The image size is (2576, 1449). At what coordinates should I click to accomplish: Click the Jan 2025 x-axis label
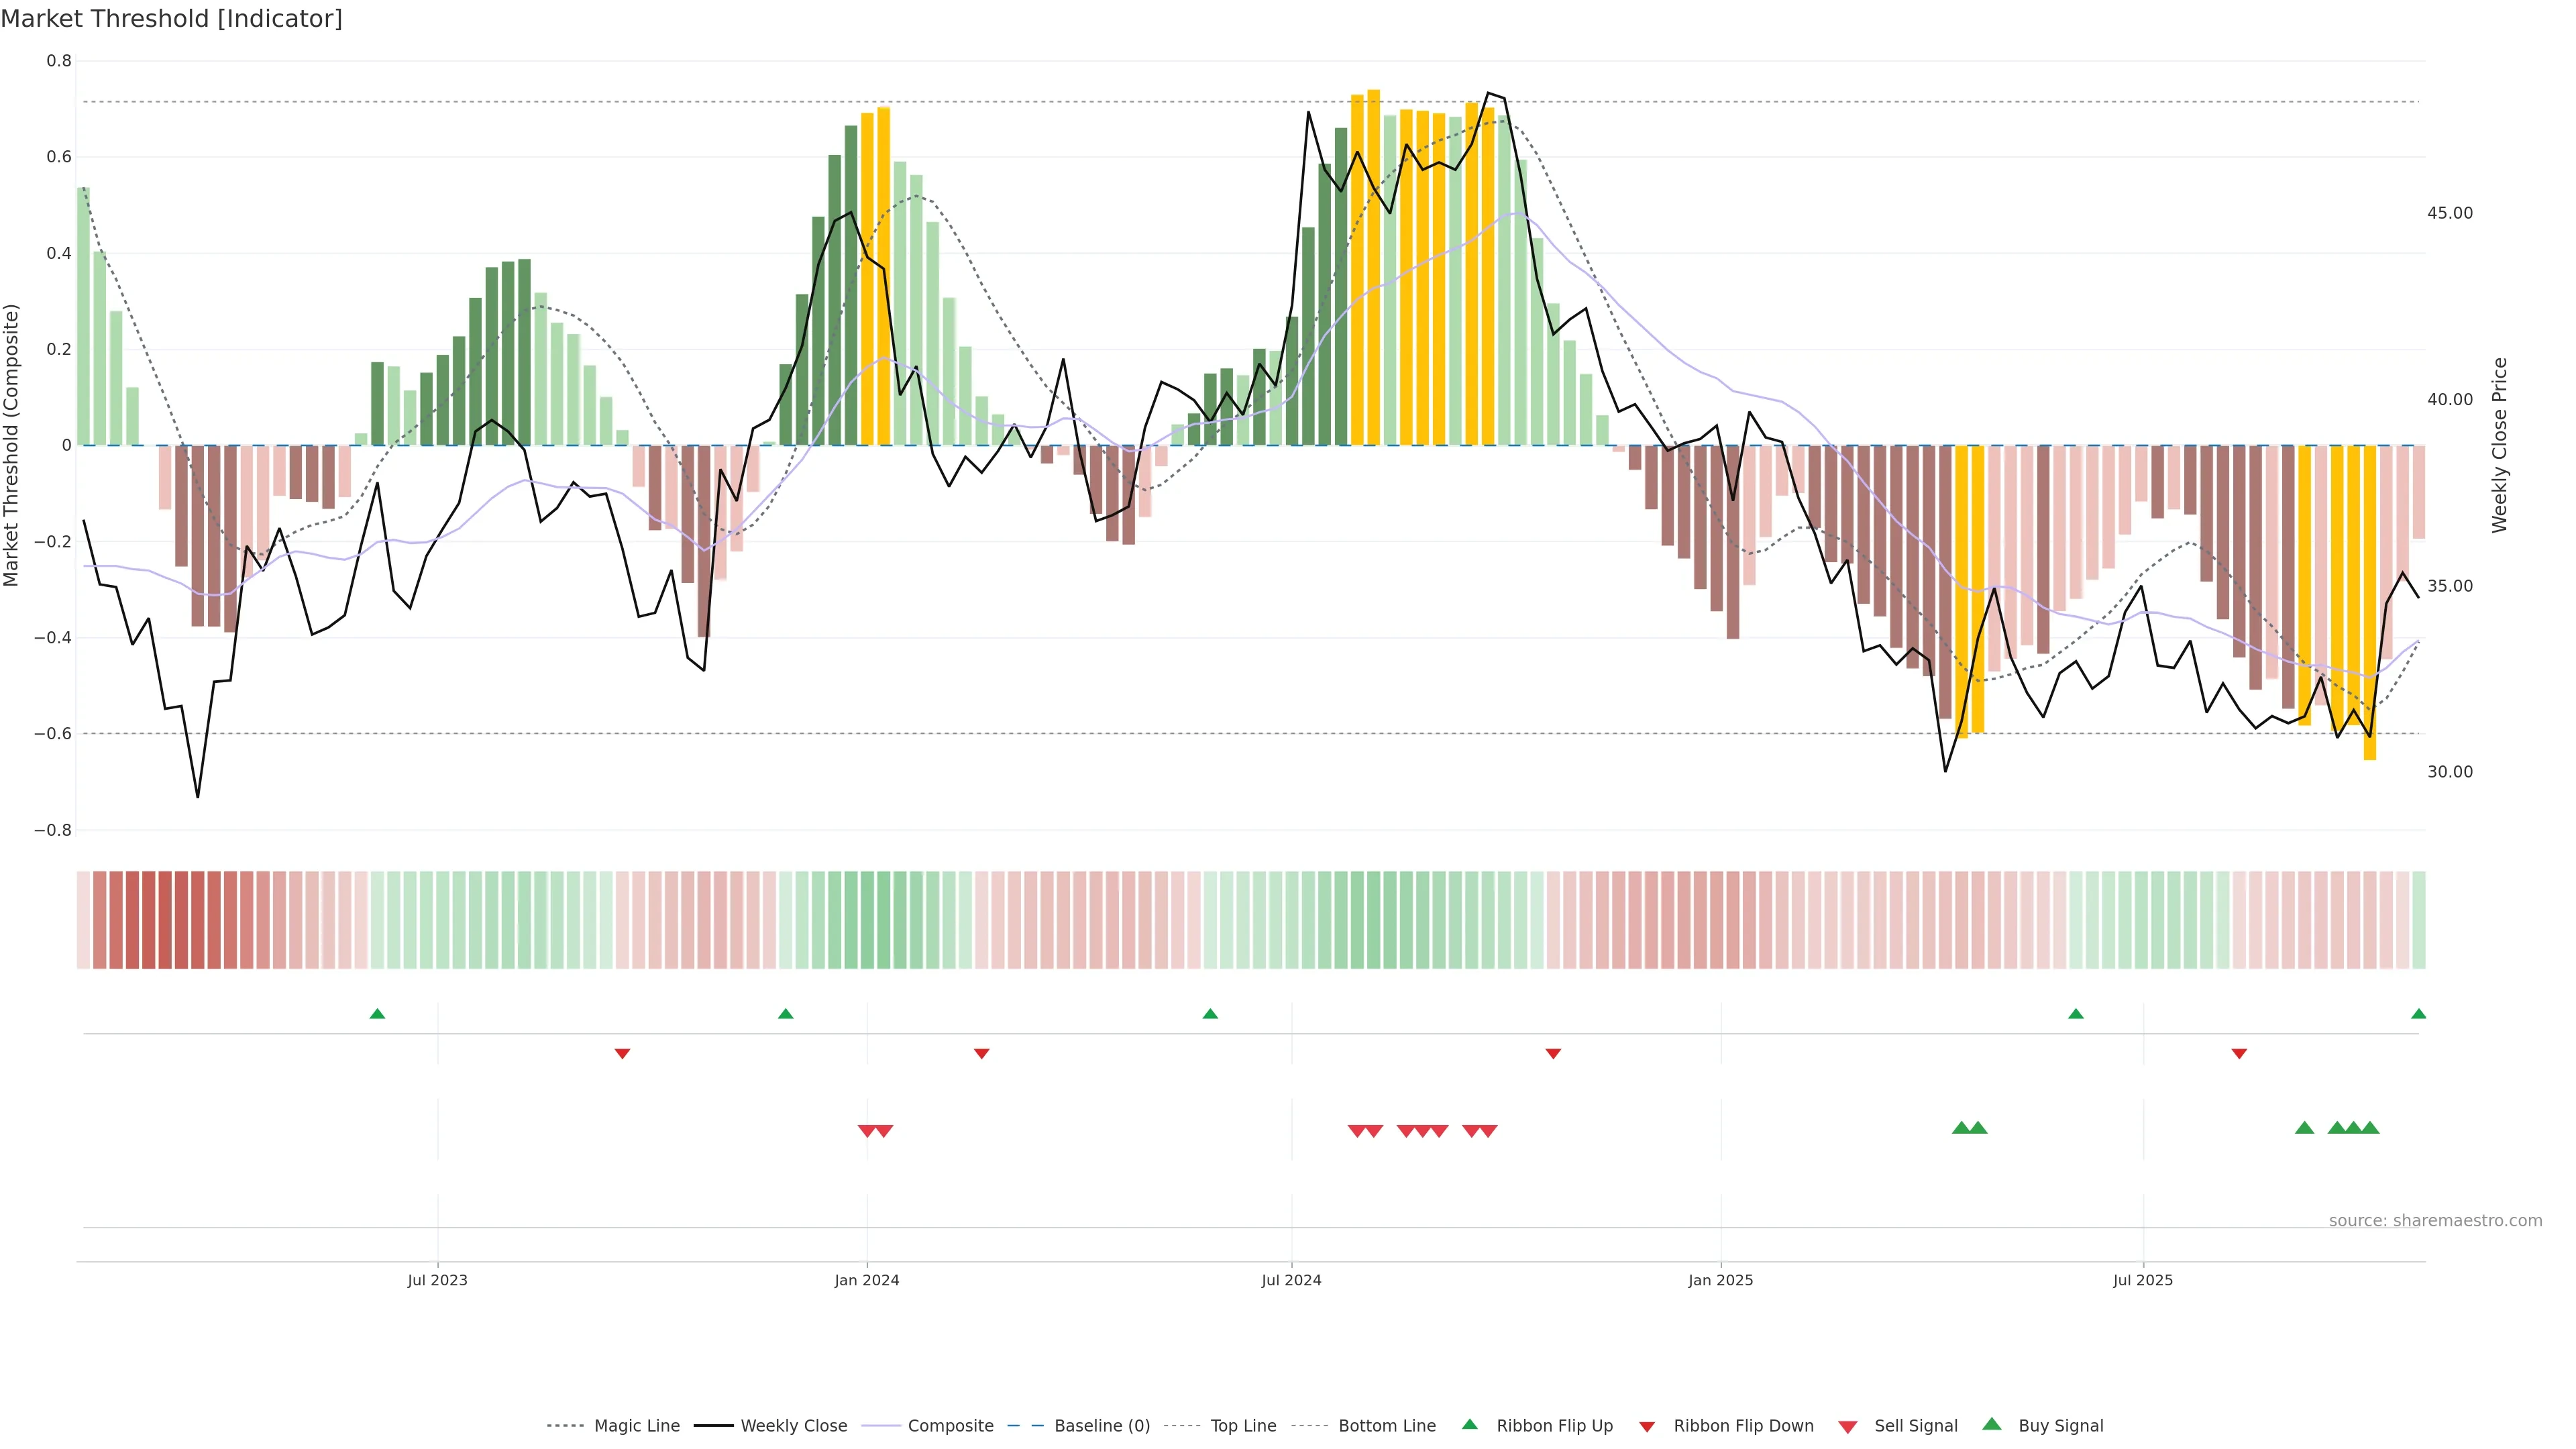(x=1720, y=1280)
